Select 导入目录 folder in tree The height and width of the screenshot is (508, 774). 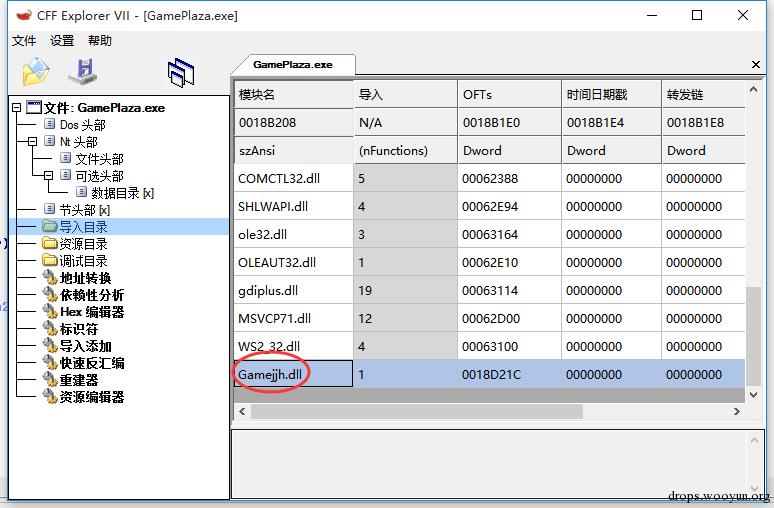(83, 227)
